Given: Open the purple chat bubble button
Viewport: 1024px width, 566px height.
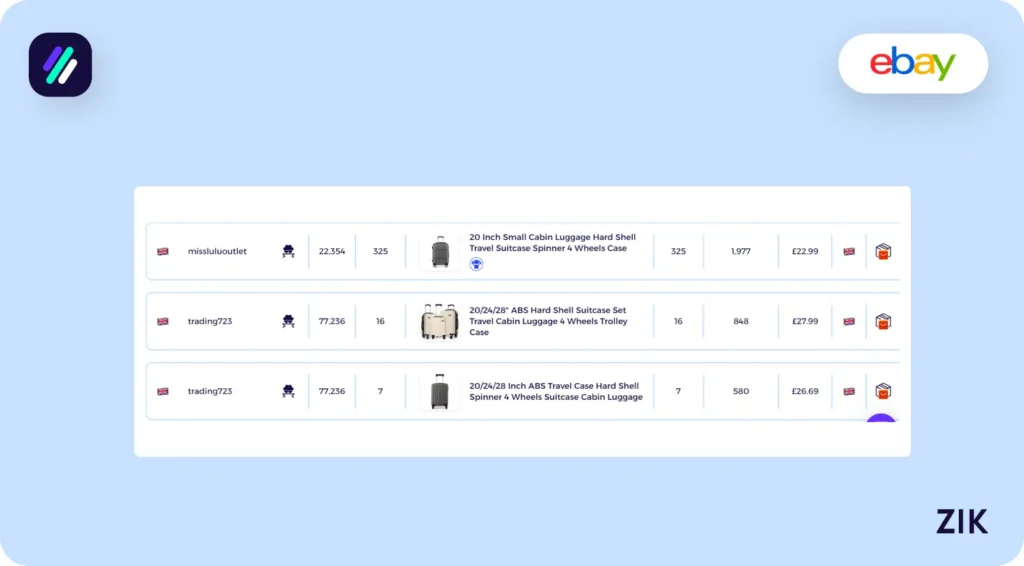Looking at the screenshot, I should (881, 425).
